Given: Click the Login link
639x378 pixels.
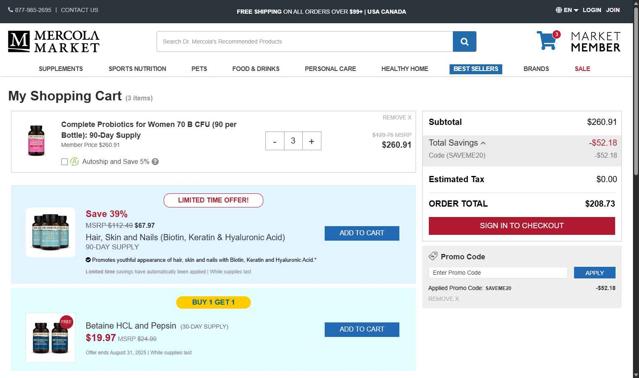Looking at the screenshot, I should tap(592, 10).
